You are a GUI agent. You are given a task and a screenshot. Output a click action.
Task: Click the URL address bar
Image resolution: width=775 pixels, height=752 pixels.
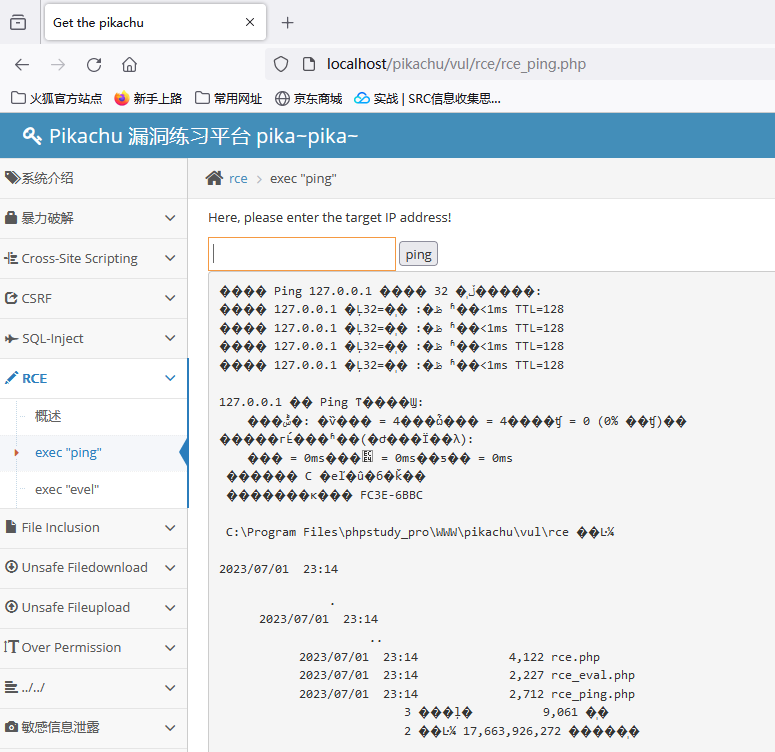pyautogui.click(x=520, y=64)
